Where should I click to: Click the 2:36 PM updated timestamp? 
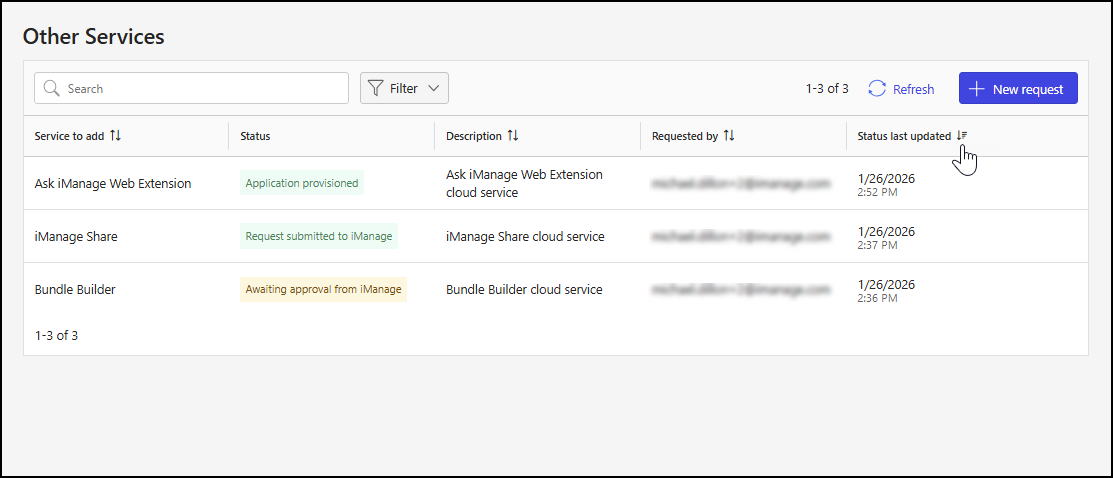click(877, 298)
